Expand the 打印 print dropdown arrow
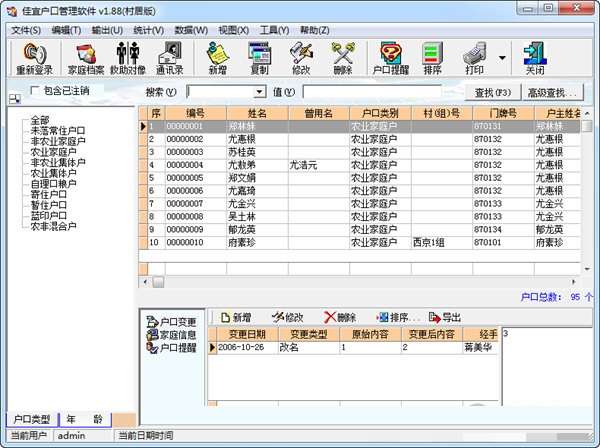Viewport: 600px width, 448px height. tap(502, 58)
